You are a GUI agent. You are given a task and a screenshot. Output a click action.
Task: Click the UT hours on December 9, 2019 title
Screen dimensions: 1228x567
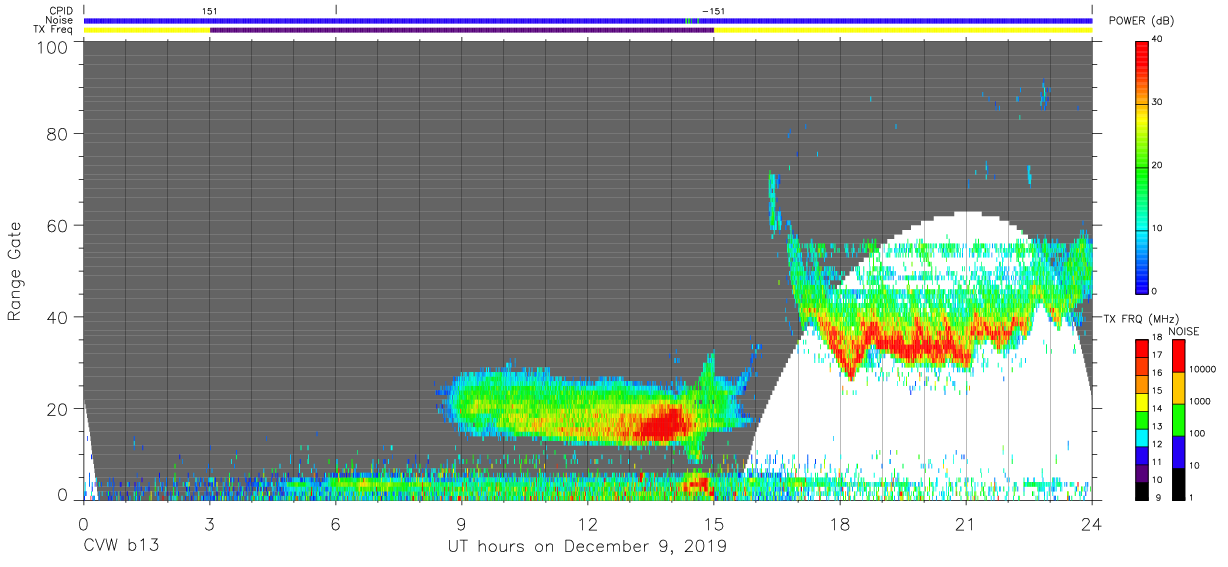[587, 547]
